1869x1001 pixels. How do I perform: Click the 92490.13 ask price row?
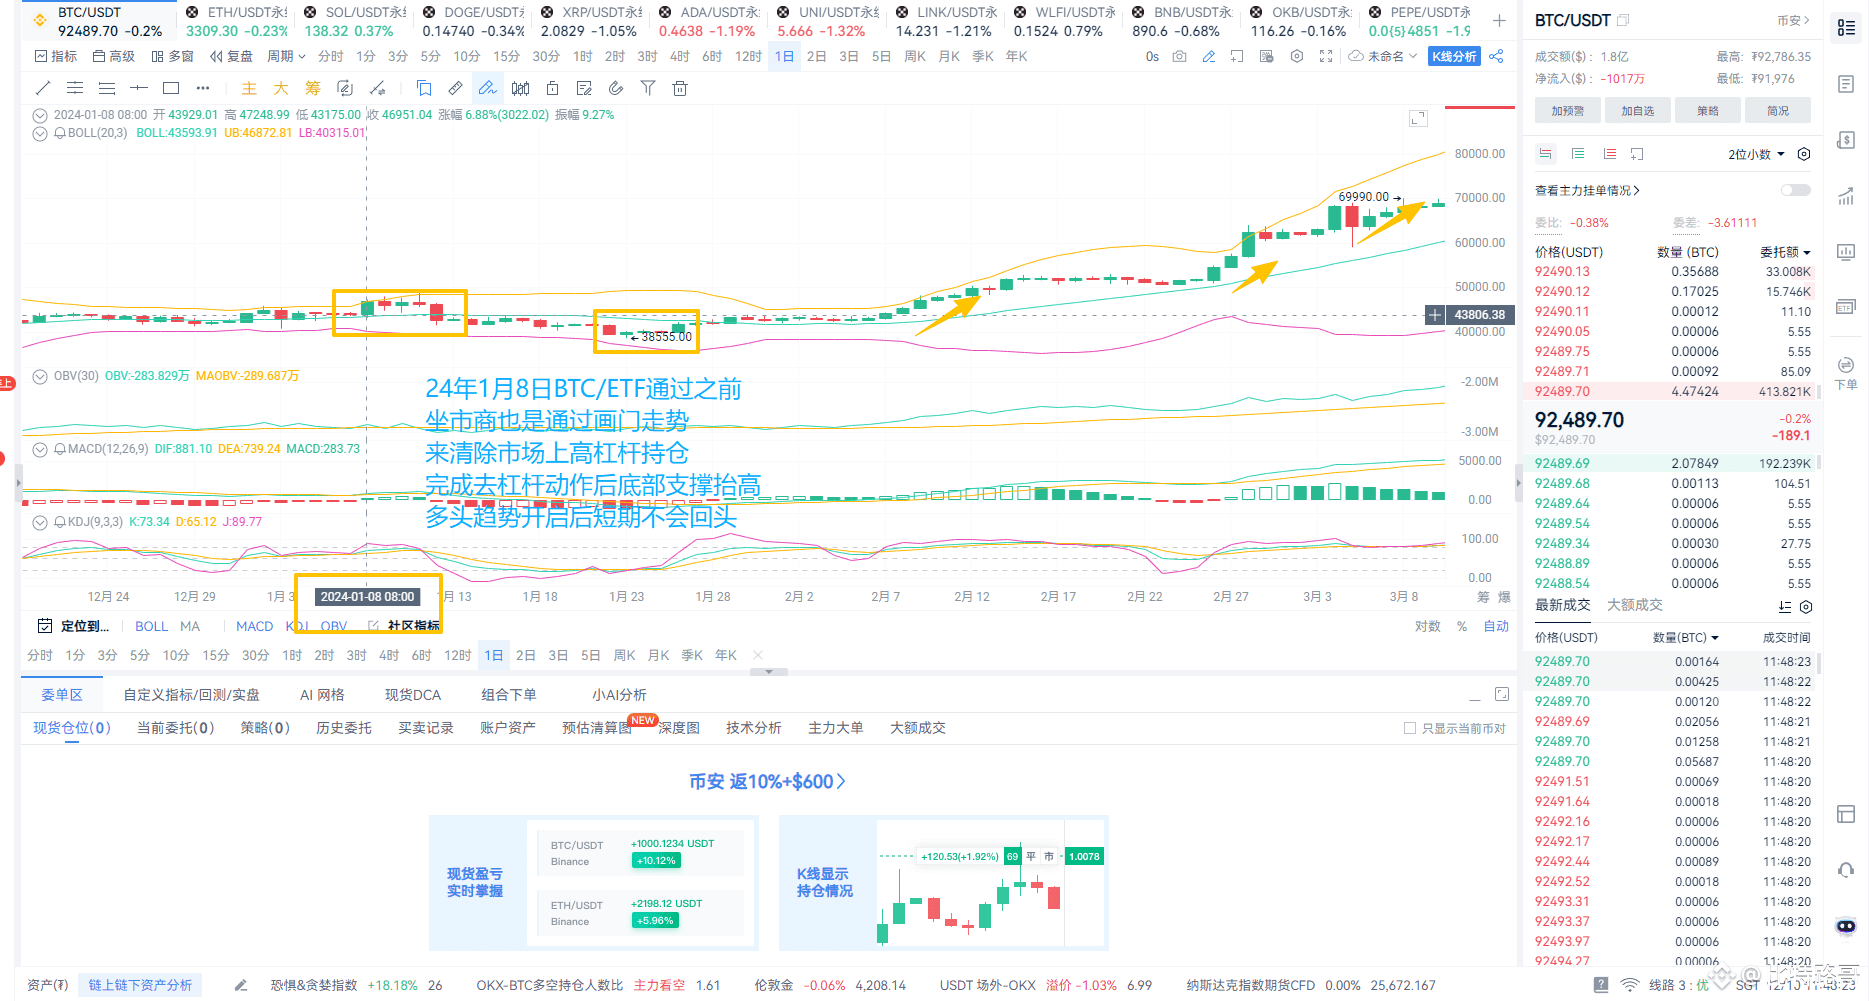(x=1672, y=272)
